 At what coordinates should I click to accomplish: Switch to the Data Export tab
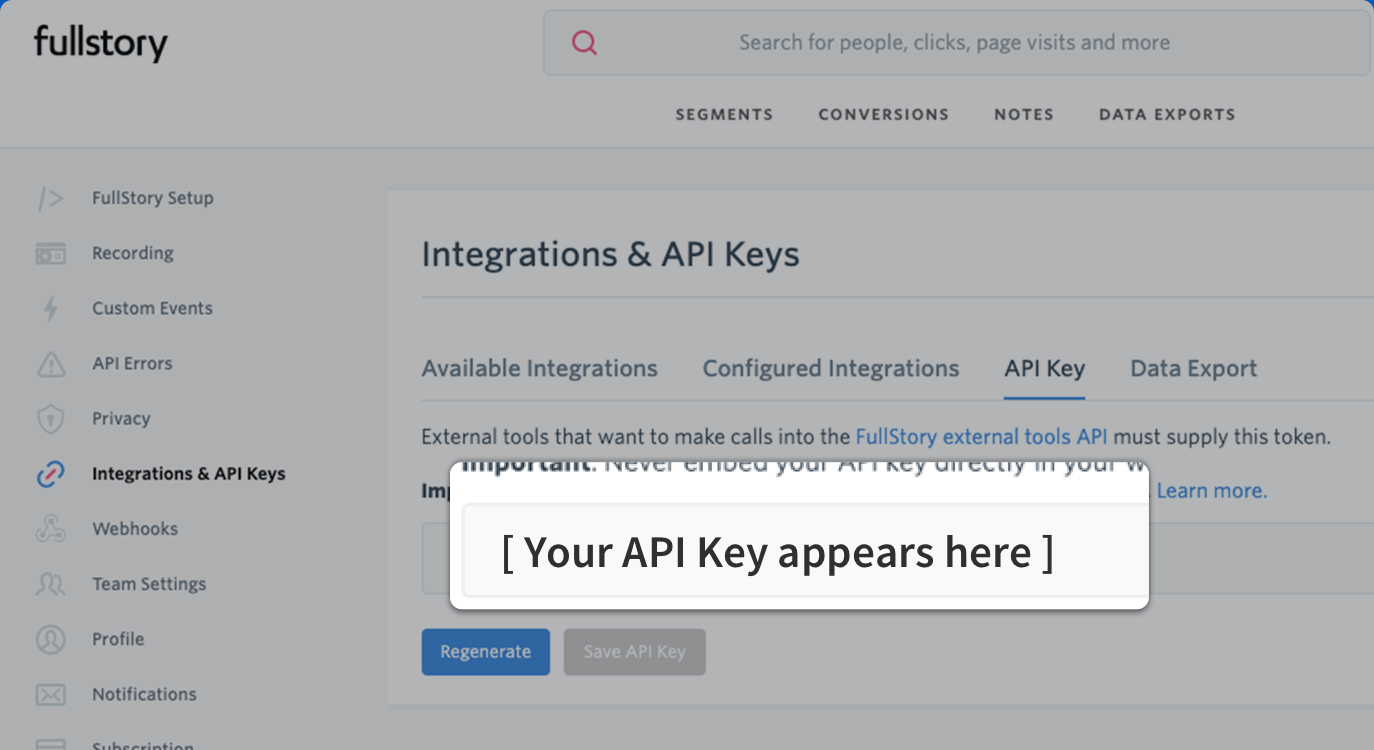pos(1194,369)
